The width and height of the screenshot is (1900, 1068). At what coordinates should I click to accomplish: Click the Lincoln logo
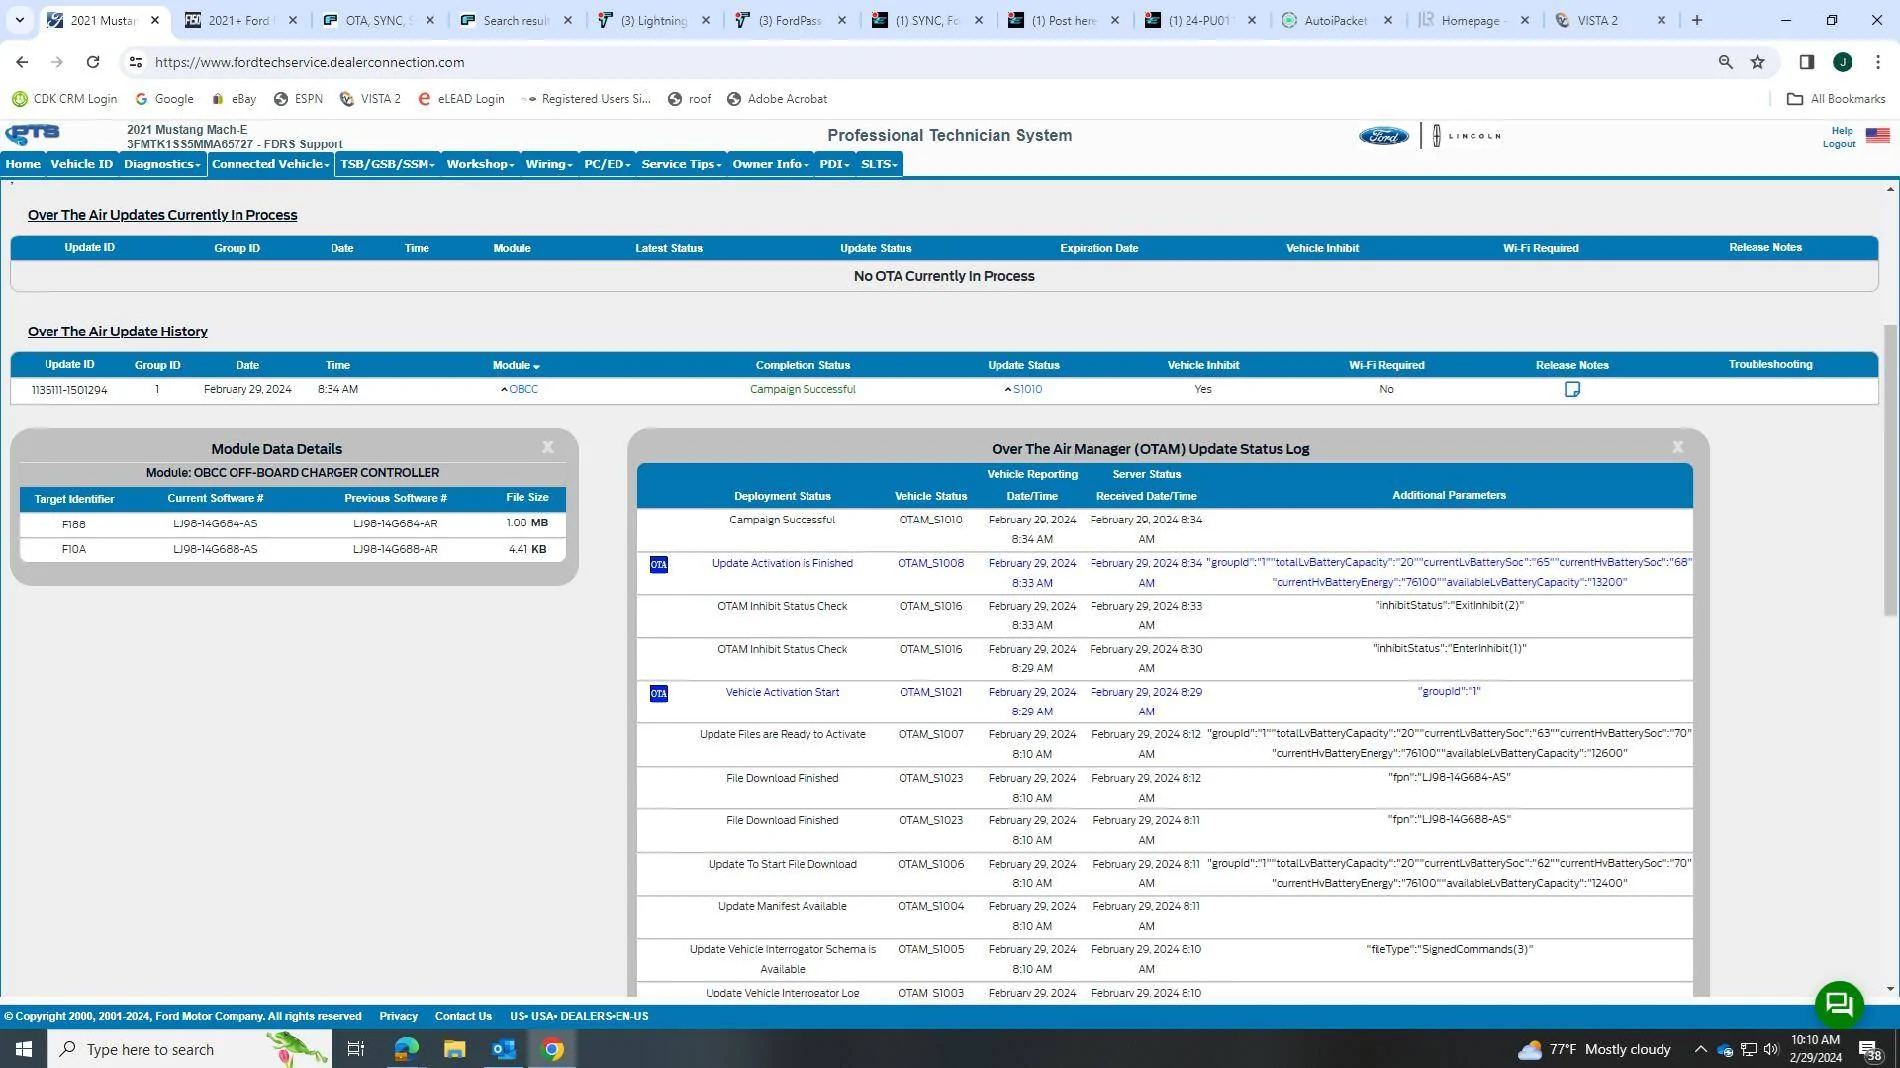(x=1467, y=136)
